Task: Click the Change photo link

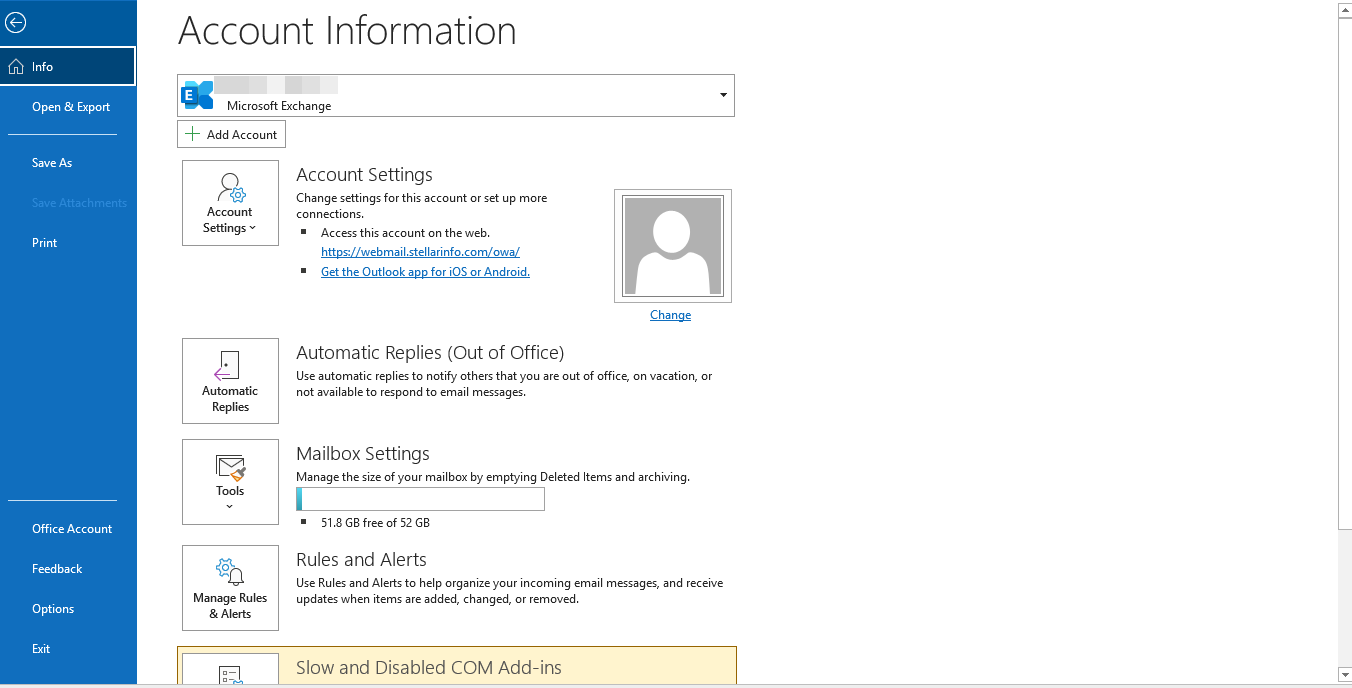Action: (x=670, y=315)
